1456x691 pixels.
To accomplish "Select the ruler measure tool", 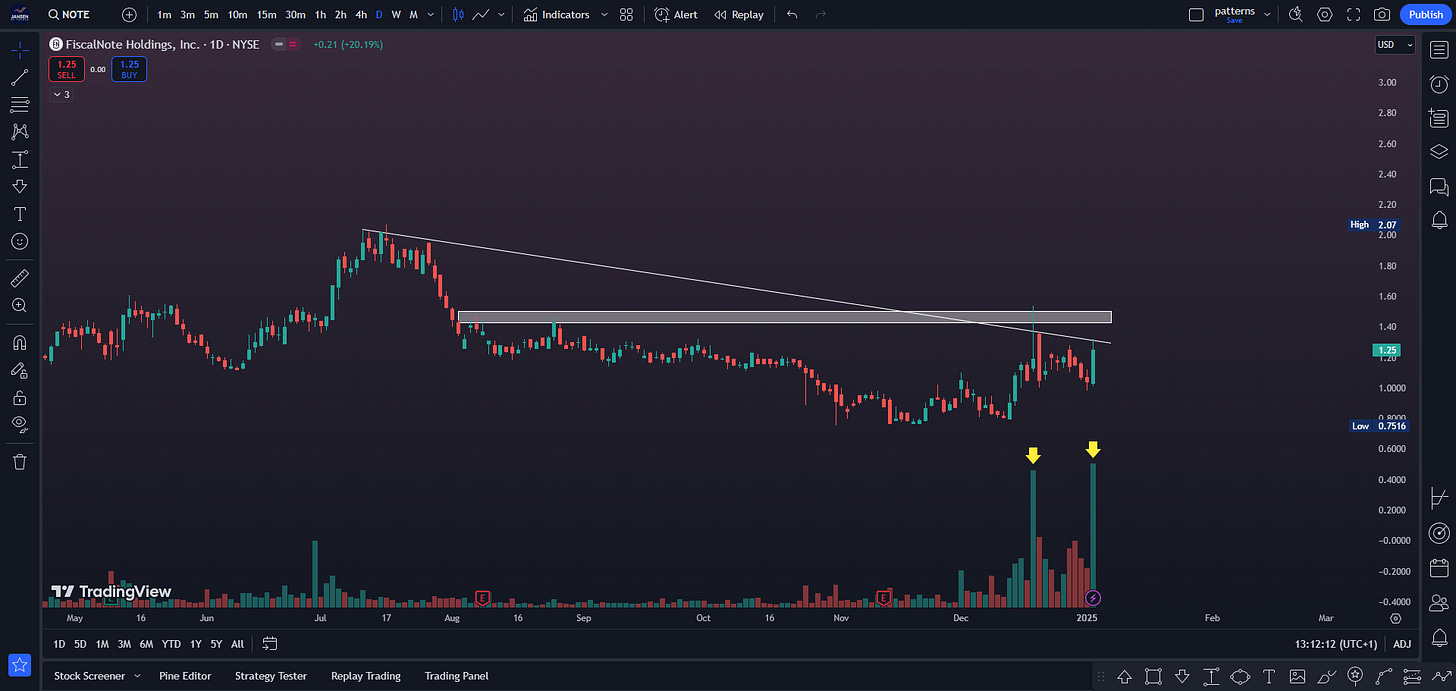I will point(19,278).
